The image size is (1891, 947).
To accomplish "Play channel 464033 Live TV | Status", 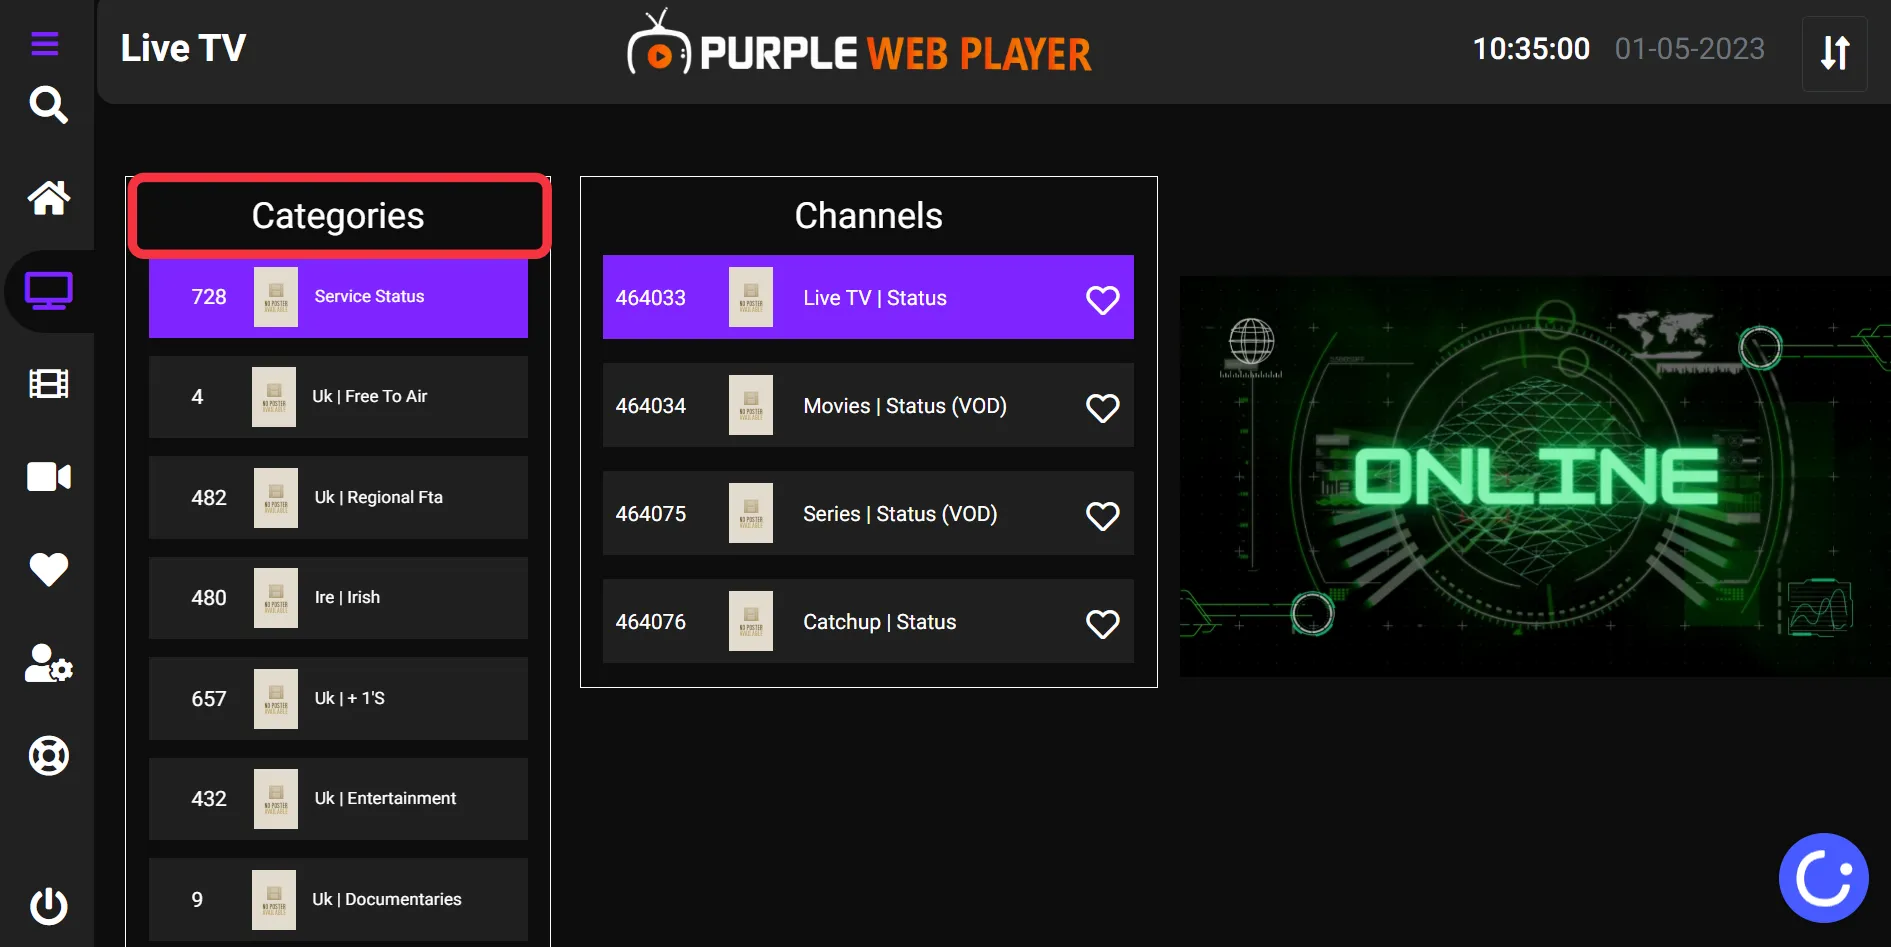I will point(868,297).
